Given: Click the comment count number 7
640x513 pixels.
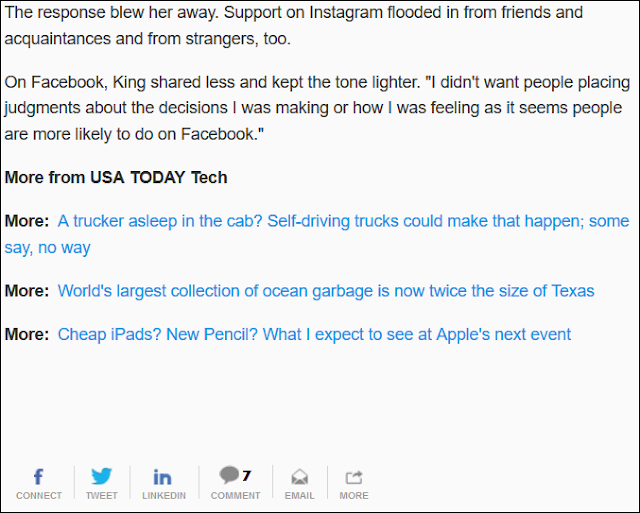Looking at the screenshot, I should click(x=246, y=475).
